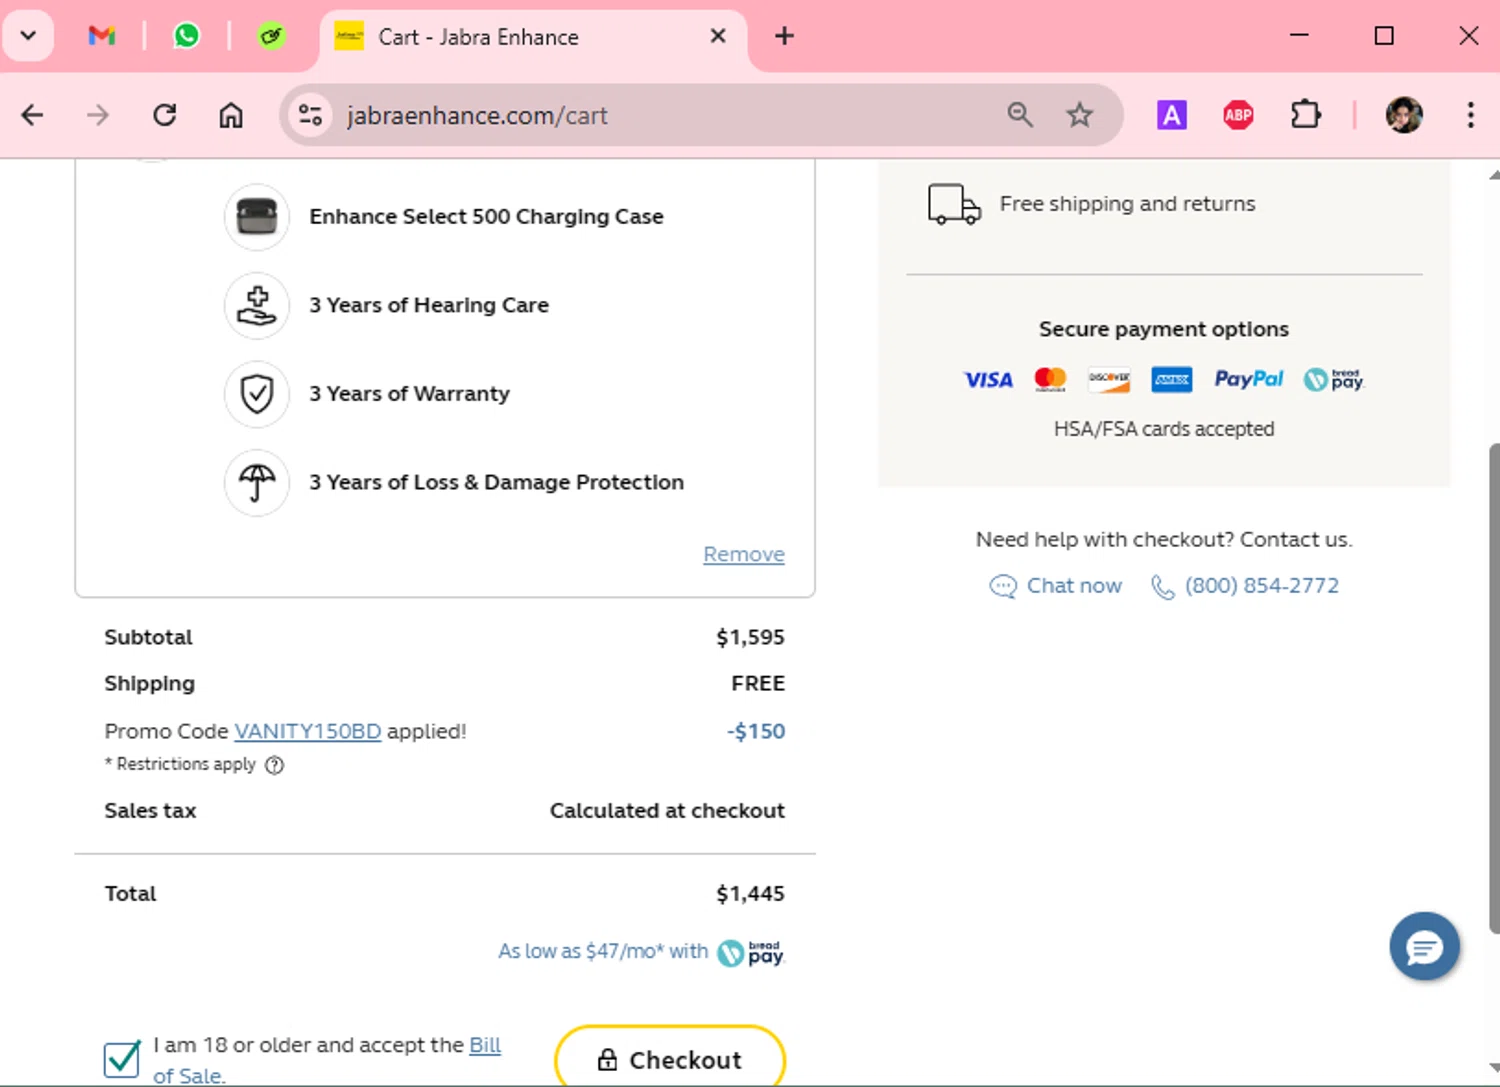1500x1087 pixels.
Task: Click the free shipping truck icon
Action: point(954,204)
